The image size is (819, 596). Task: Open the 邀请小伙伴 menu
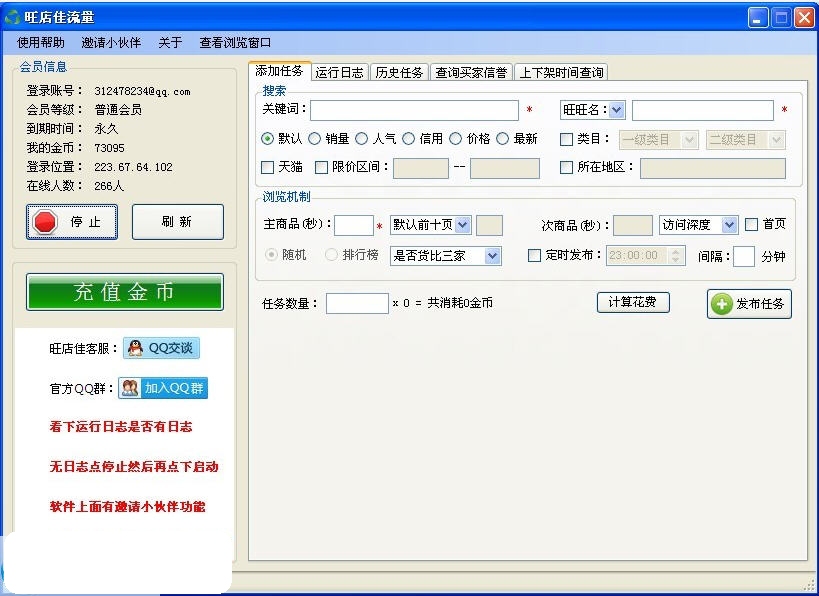pyautogui.click(x=111, y=43)
